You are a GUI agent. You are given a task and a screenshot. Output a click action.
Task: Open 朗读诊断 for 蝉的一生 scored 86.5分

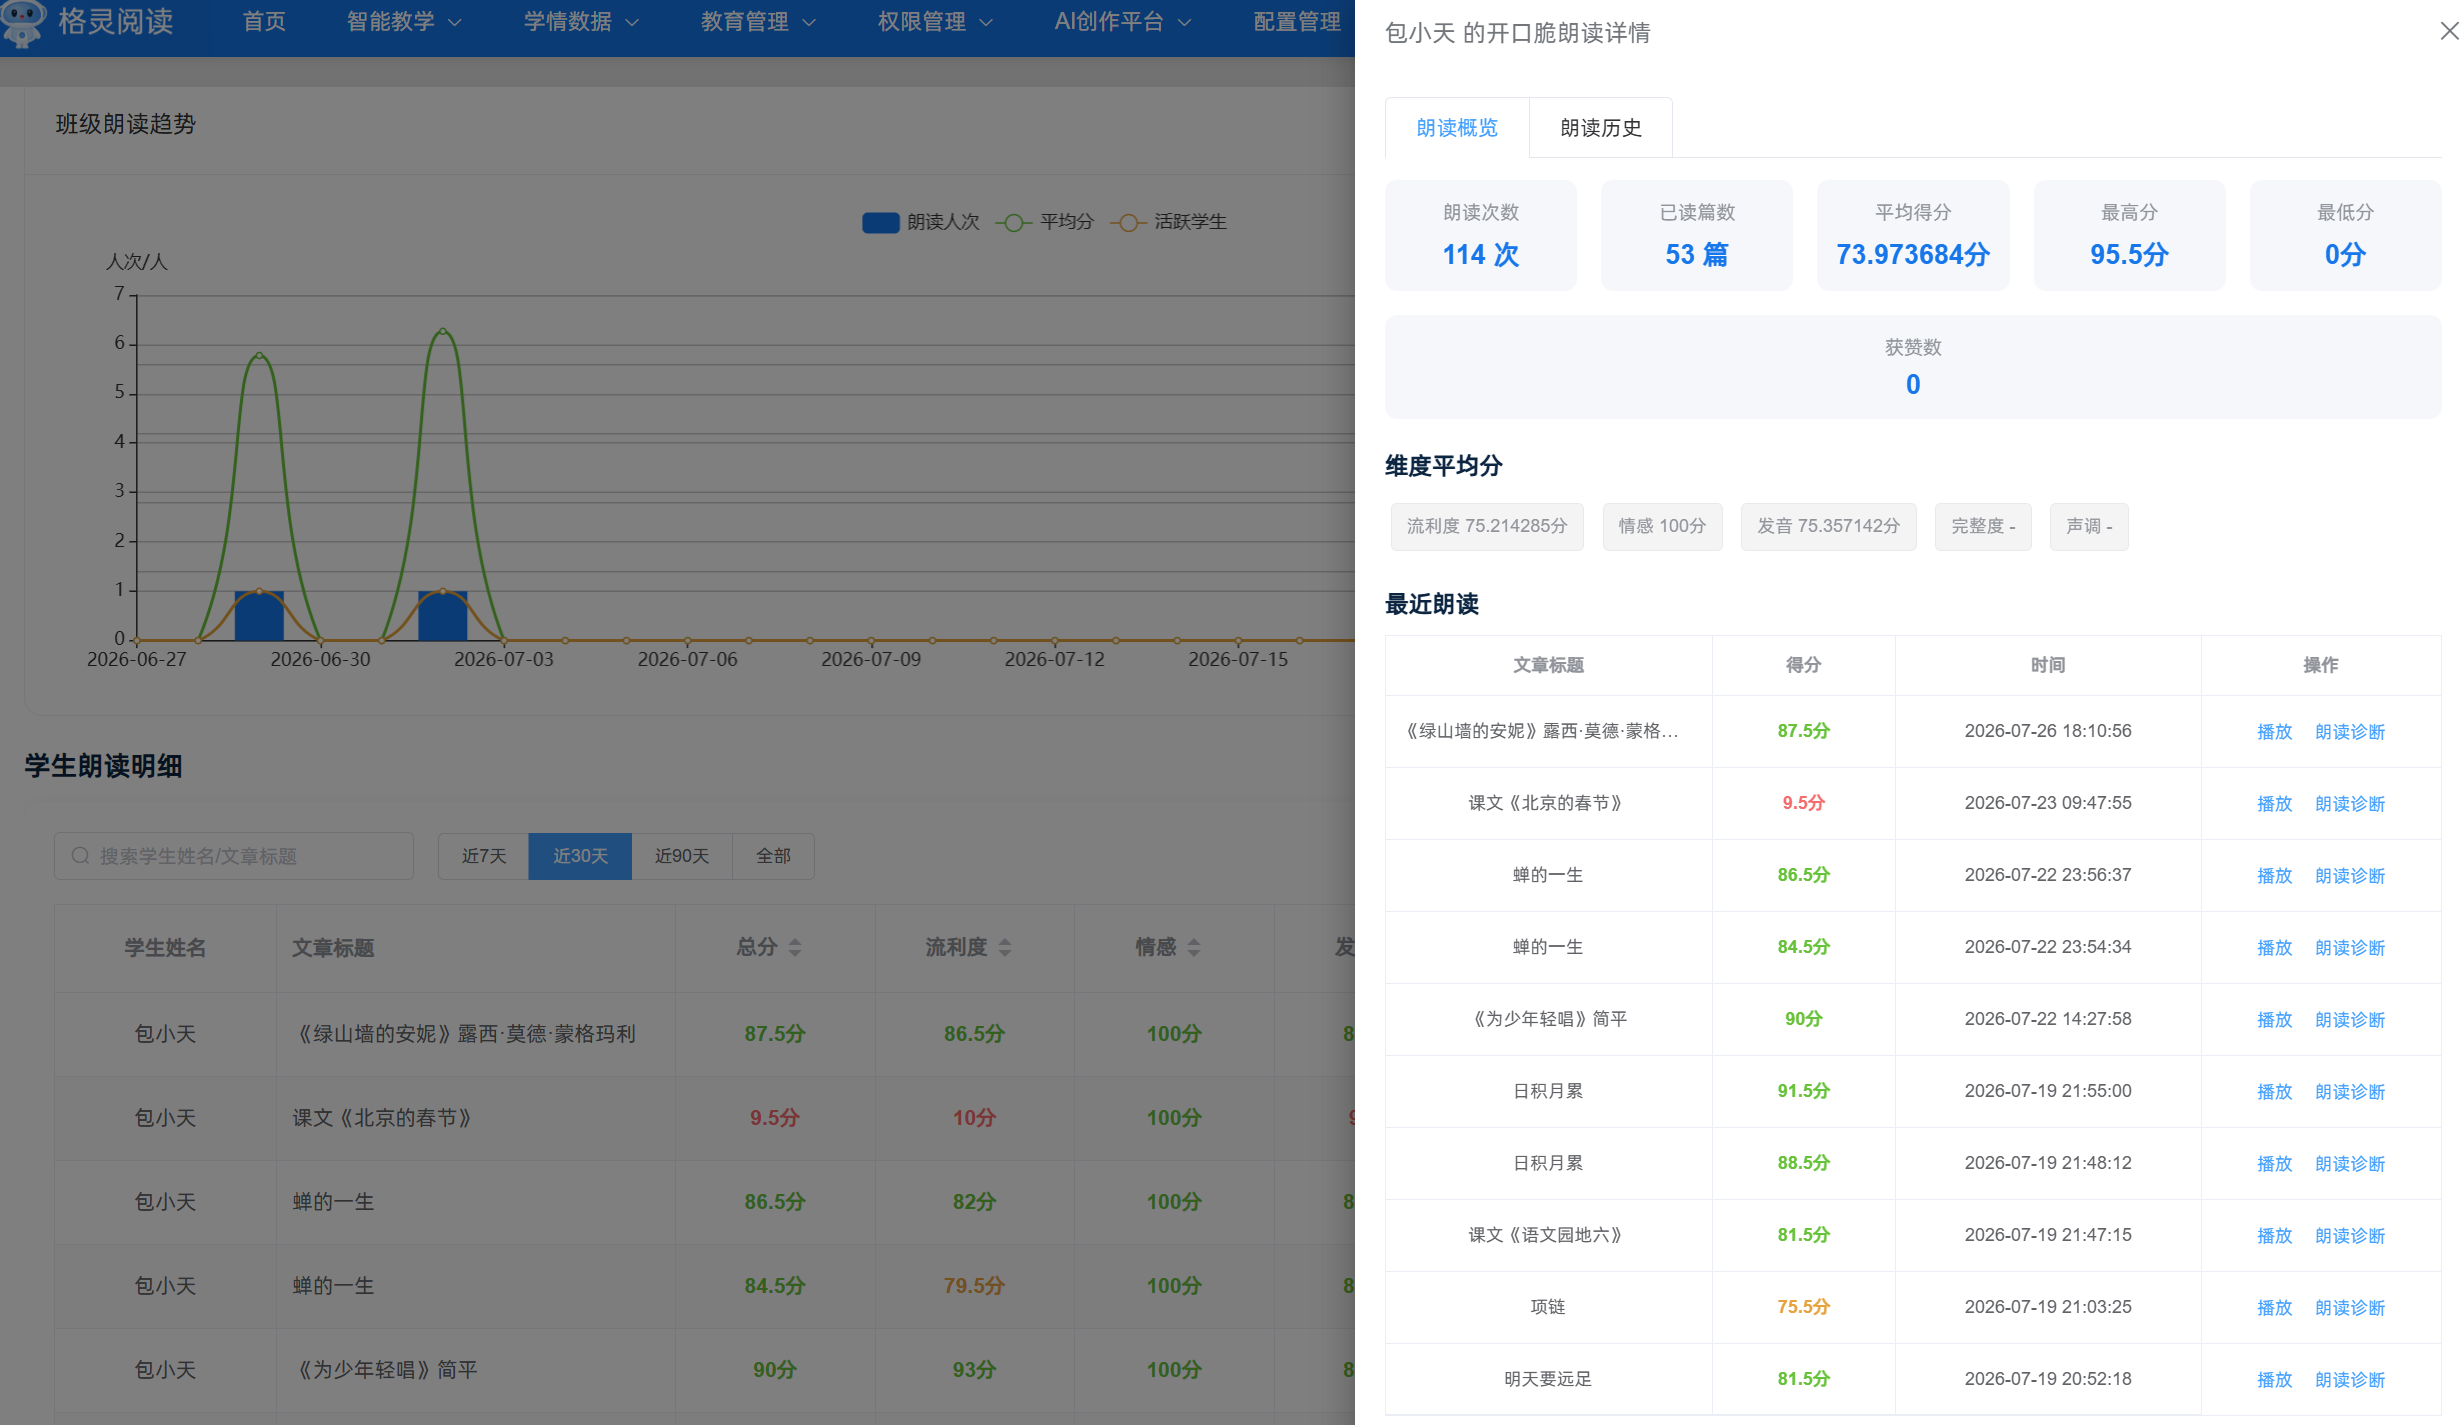(2350, 876)
